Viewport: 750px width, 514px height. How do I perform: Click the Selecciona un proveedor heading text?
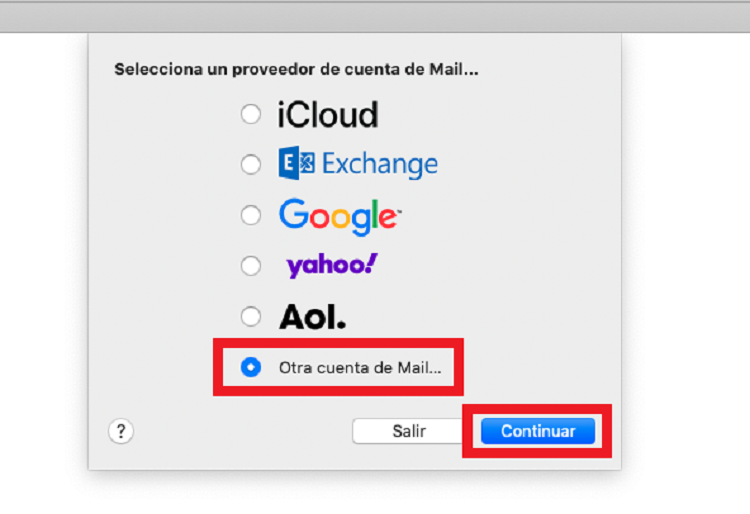click(296, 69)
